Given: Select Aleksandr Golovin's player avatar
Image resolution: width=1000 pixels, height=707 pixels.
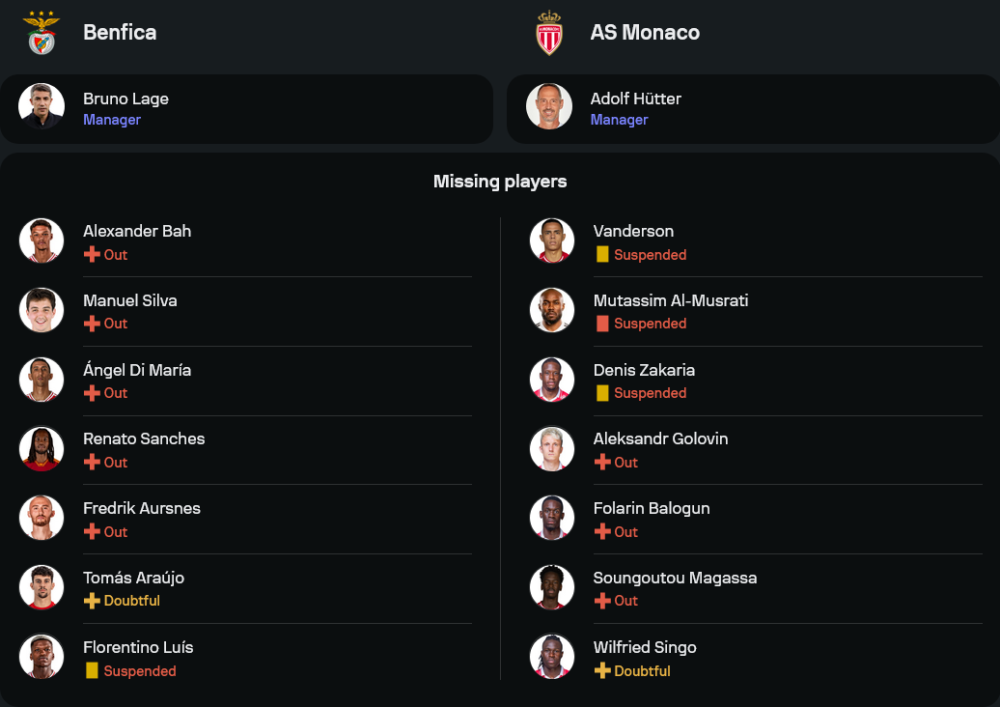Looking at the screenshot, I should pyautogui.click(x=552, y=449).
